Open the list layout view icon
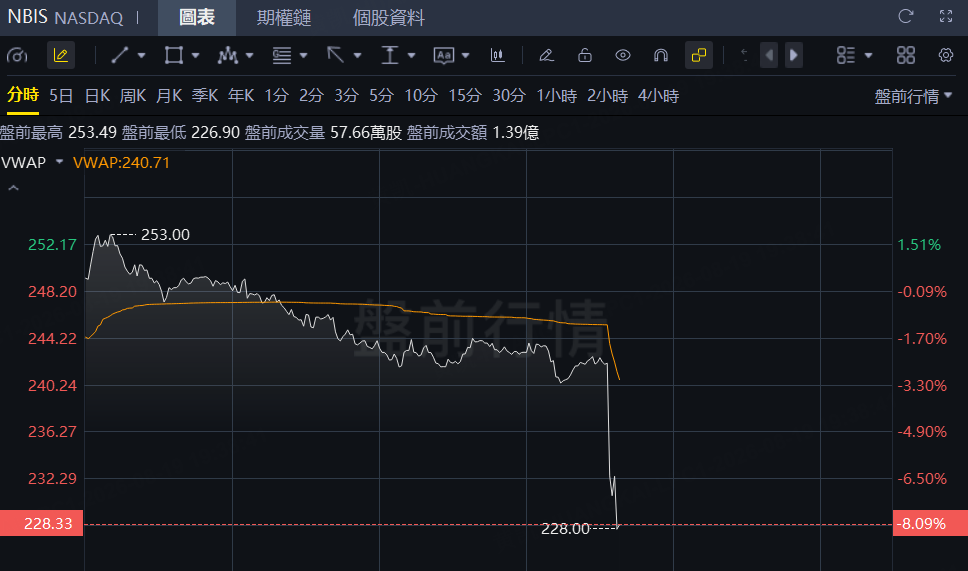Image resolution: width=968 pixels, height=571 pixels. [x=846, y=56]
